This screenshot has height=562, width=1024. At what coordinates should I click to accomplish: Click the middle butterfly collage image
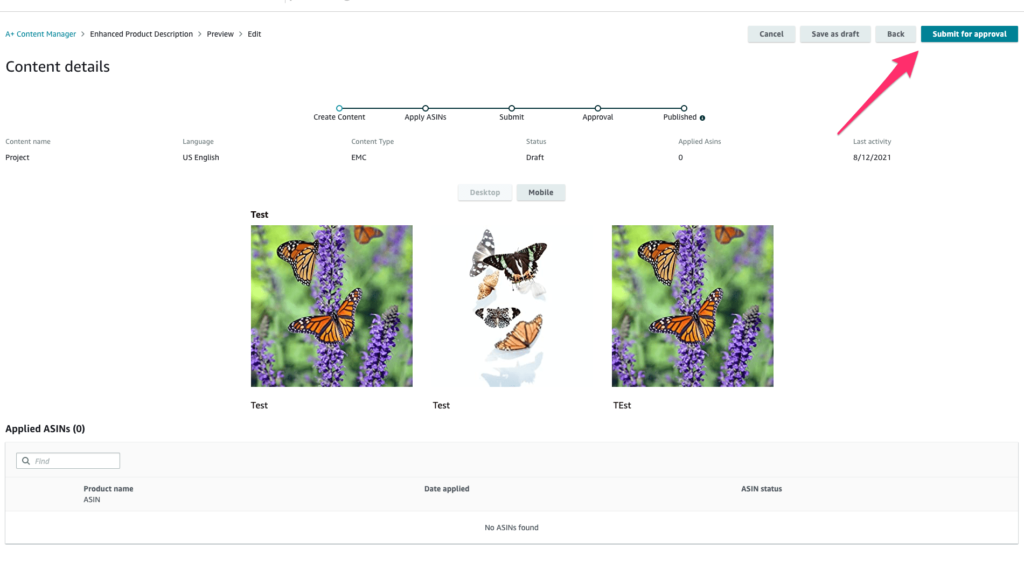(x=511, y=306)
